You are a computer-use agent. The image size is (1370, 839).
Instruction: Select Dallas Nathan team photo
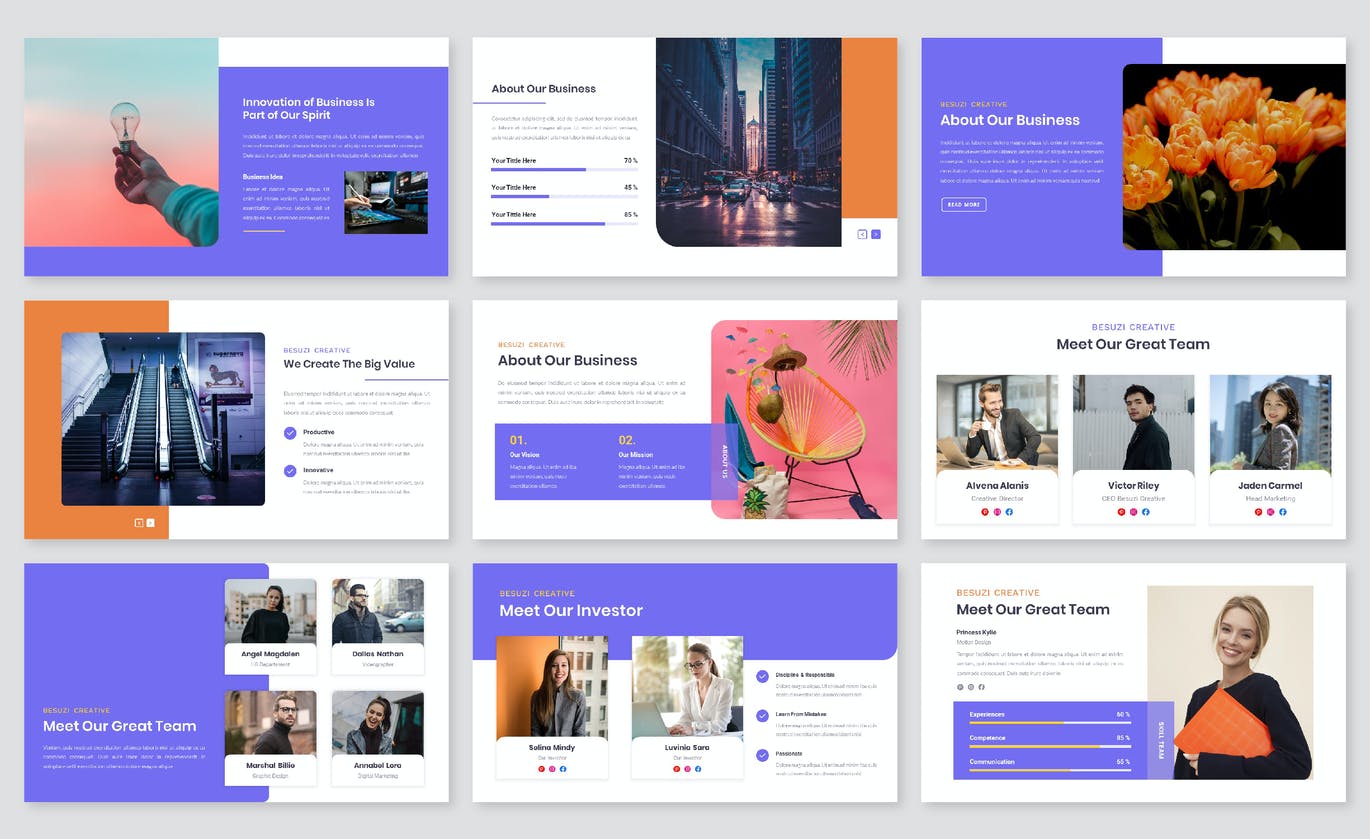coord(378,611)
